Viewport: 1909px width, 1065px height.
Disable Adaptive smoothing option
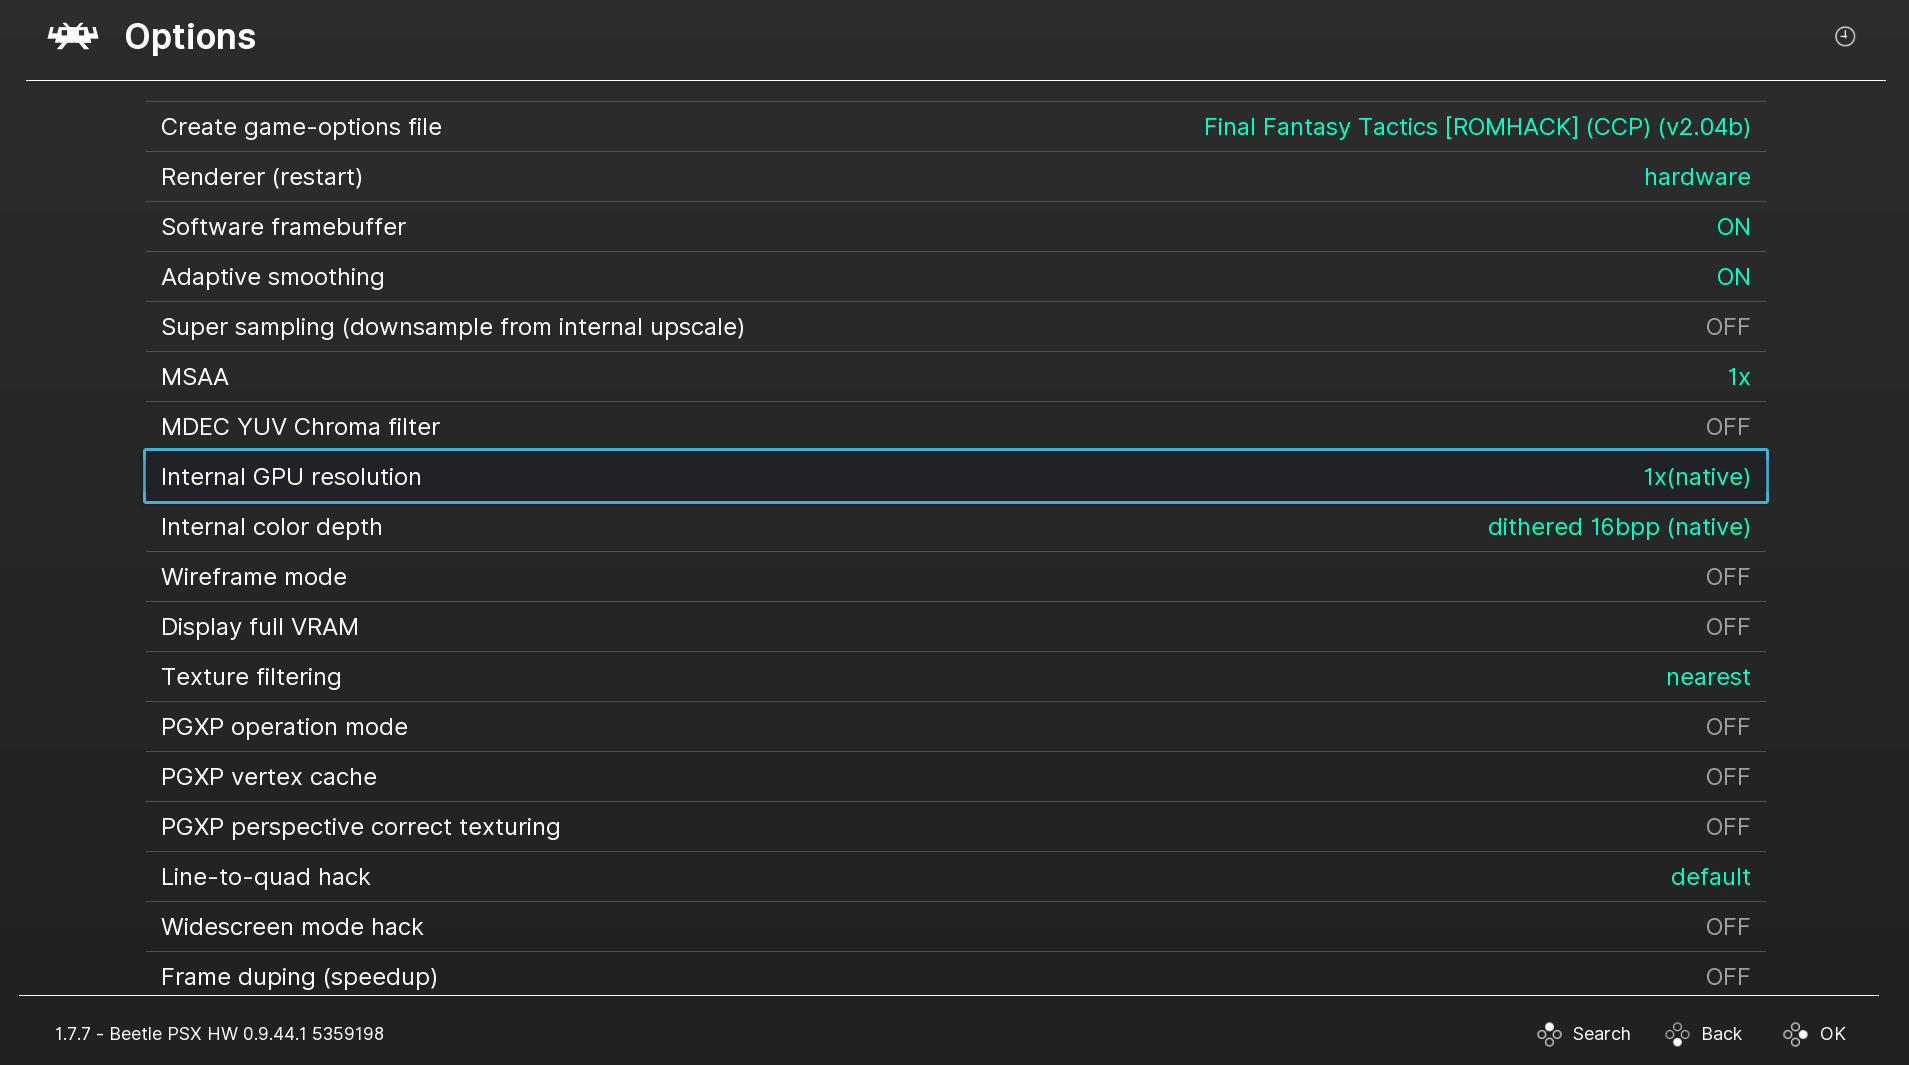[x=1732, y=277]
